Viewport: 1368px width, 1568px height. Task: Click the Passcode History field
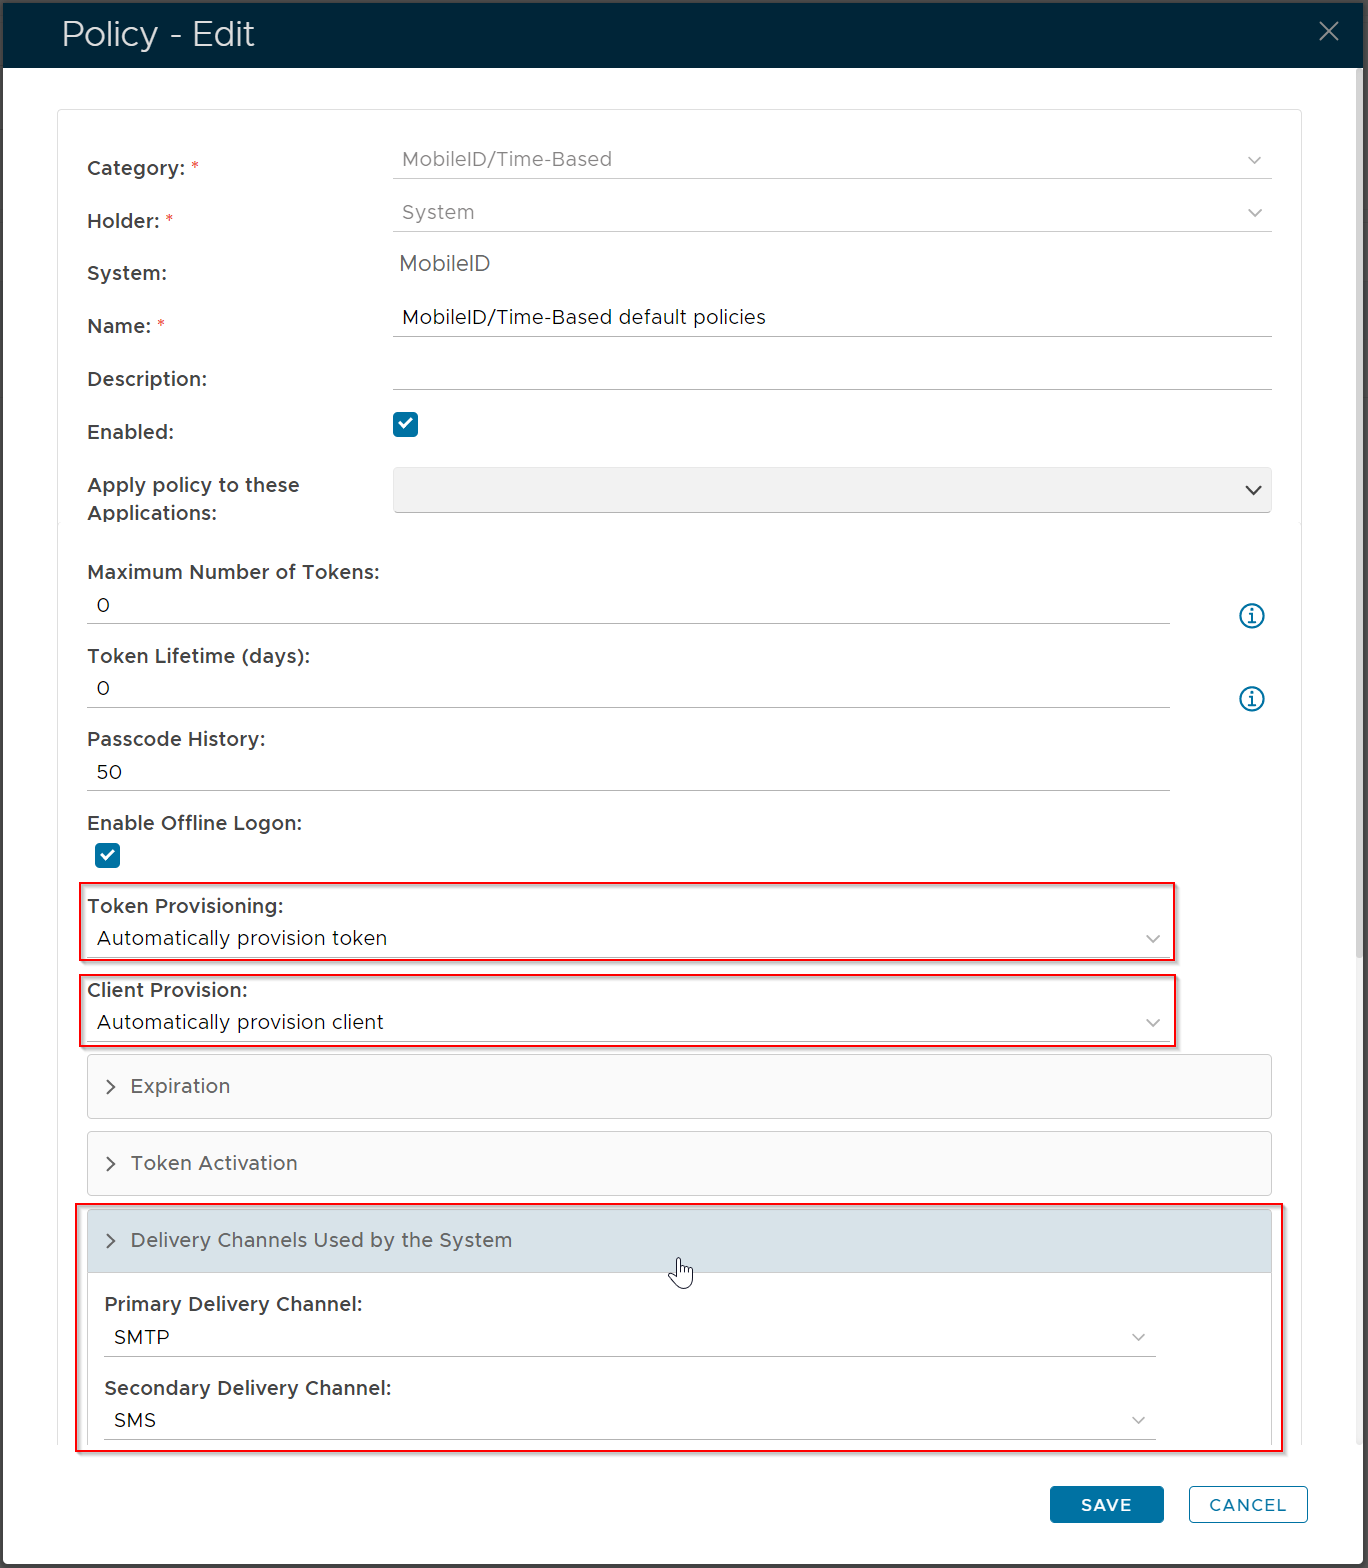pyautogui.click(x=627, y=773)
